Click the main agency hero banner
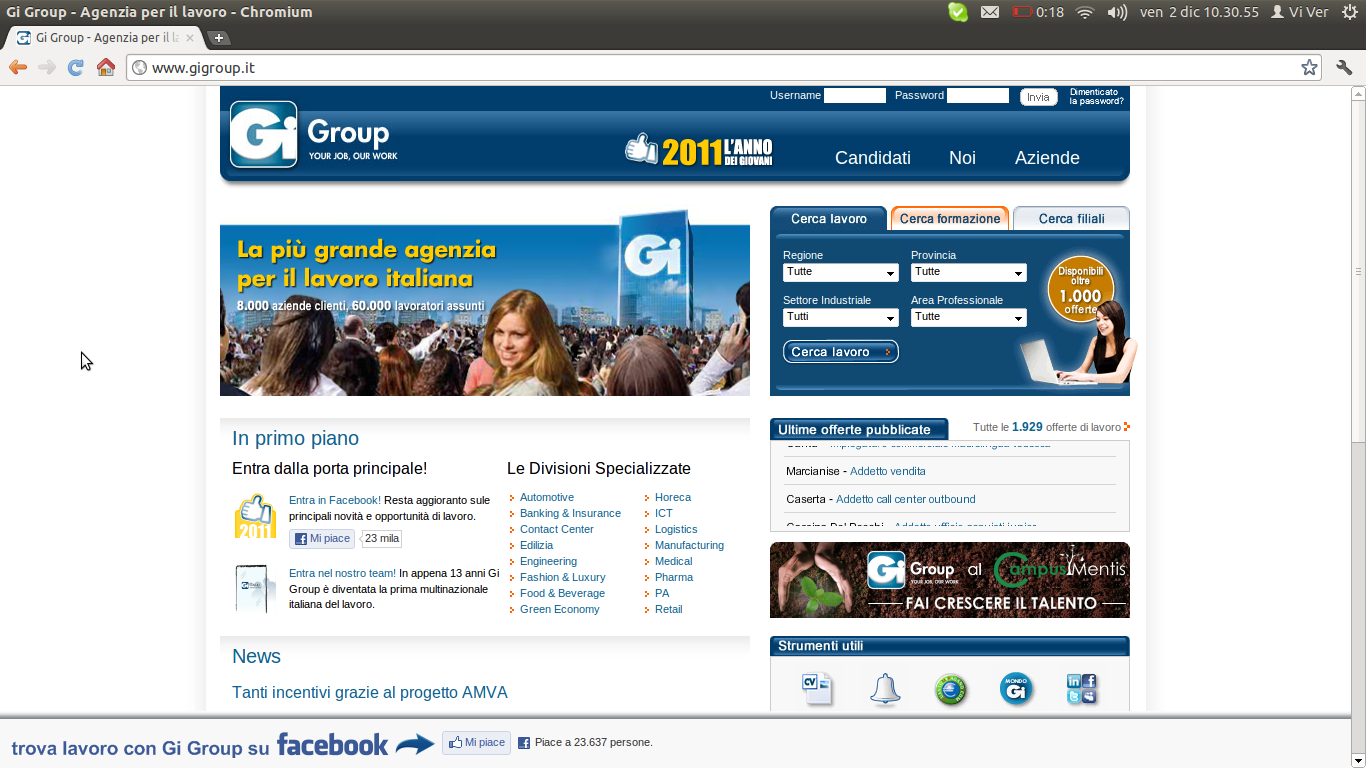The image size is (1366, 768). click(484, 303)
